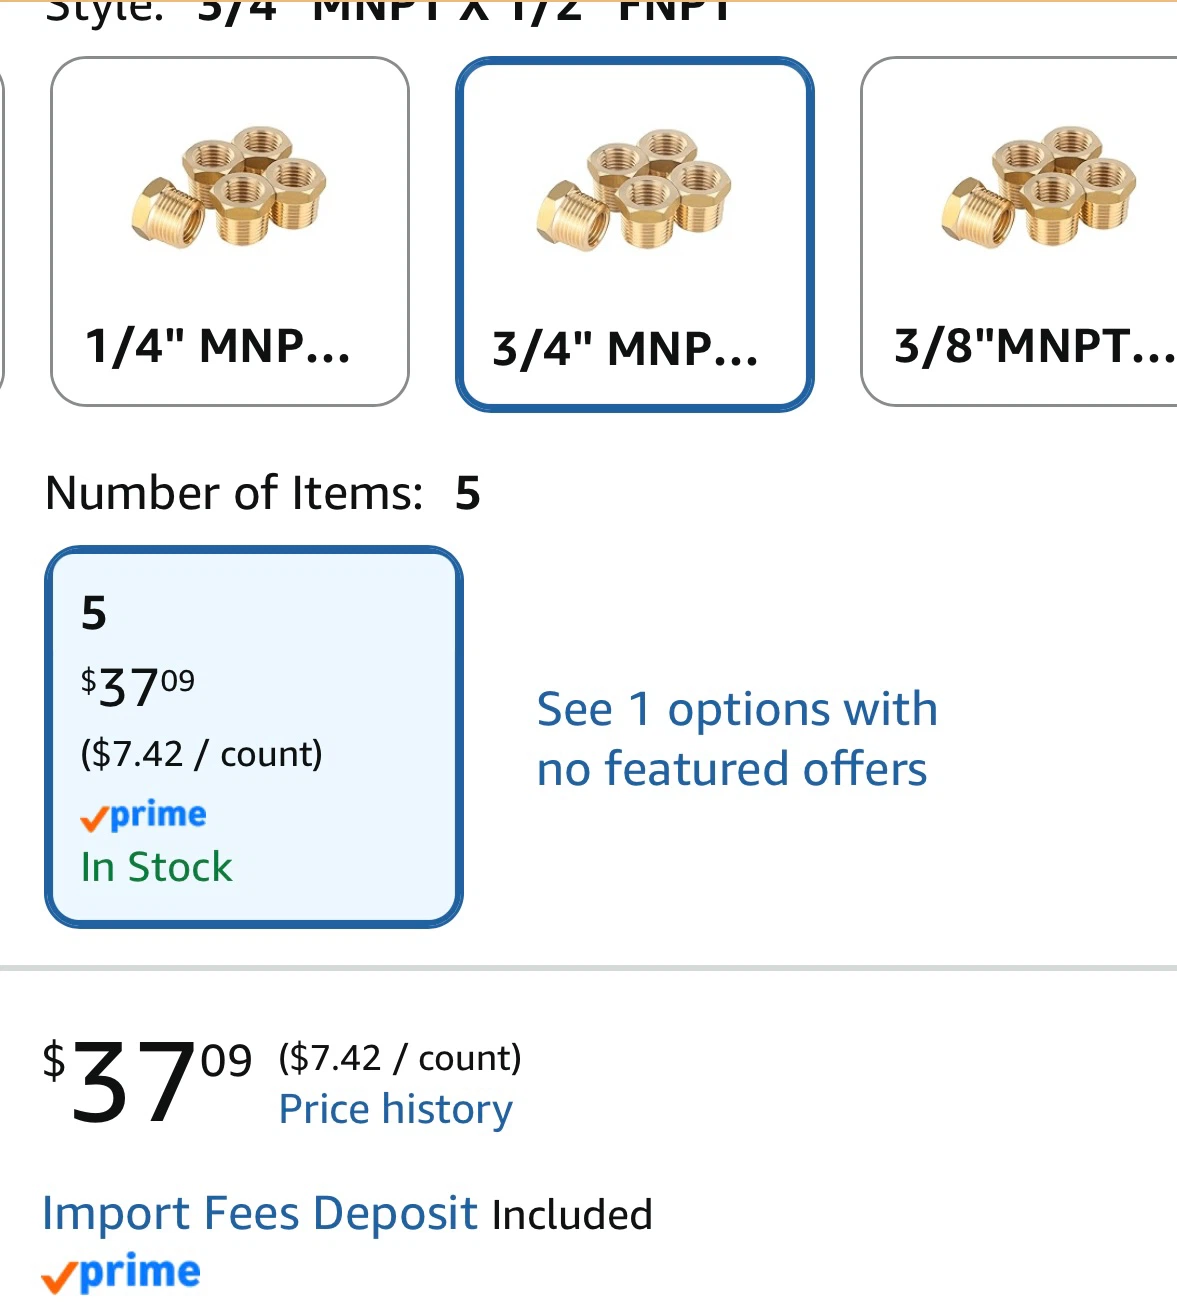Click the Style heading at top
The image size is (1177, 1302).
click(104, 12)
